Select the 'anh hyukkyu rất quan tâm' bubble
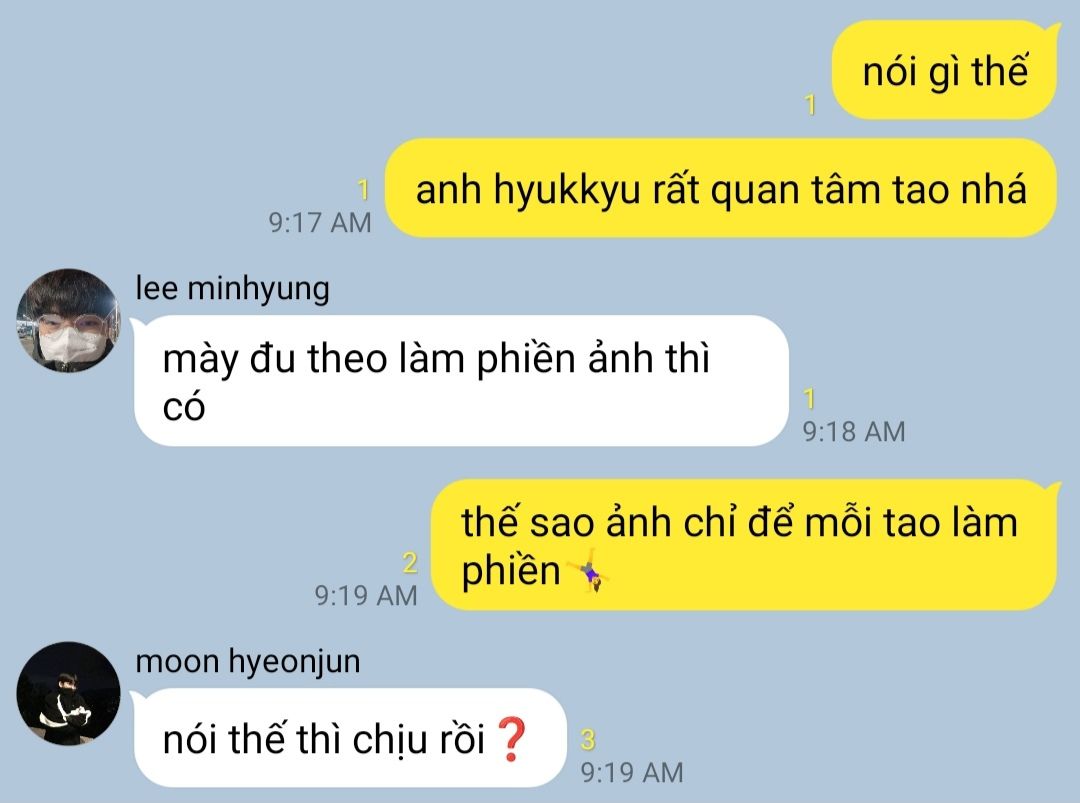The image size is (1080, 803). click(720, 188)
